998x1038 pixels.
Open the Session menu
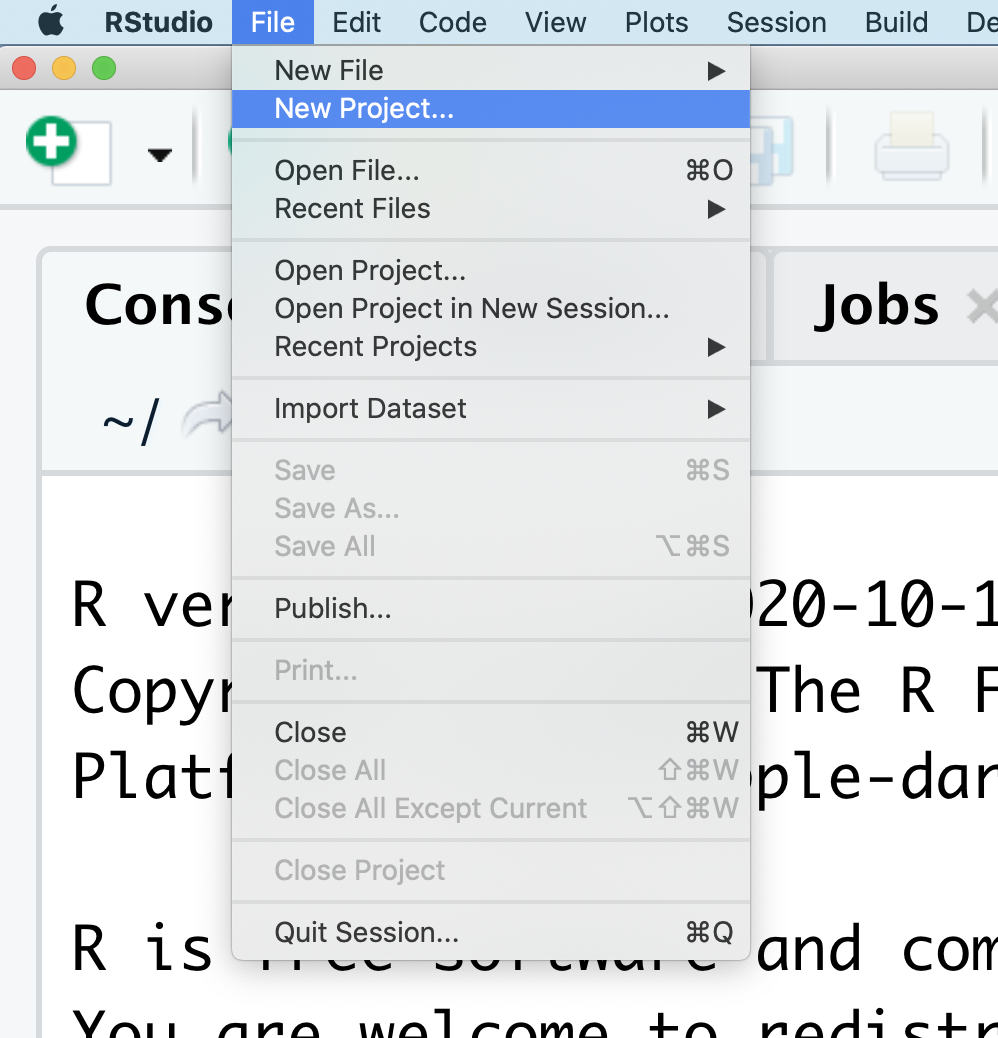click(776, 22)
